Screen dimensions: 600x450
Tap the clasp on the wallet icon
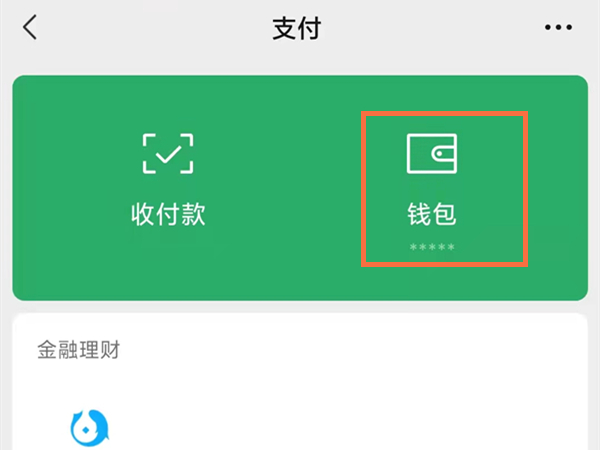click(x=443, y=154)
